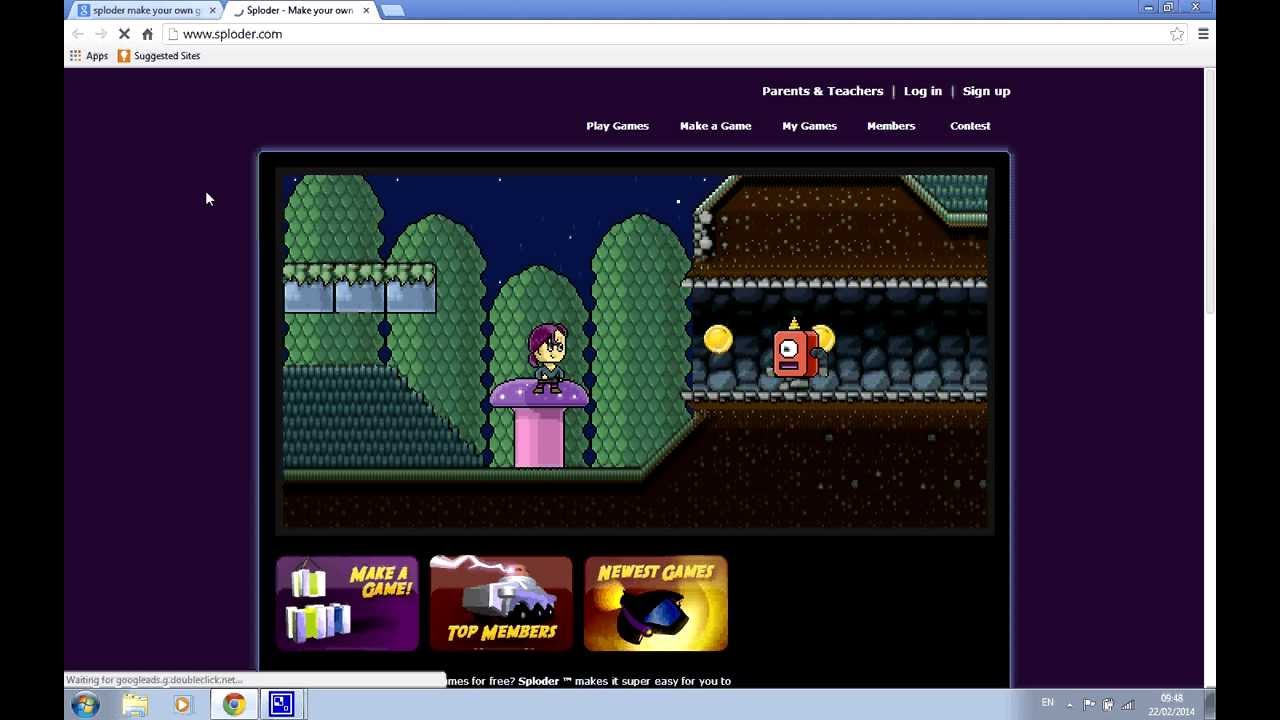Show hidden system tray icons
The image size is (1280, 720).
pyautogui.click(x=1069, y=705)
